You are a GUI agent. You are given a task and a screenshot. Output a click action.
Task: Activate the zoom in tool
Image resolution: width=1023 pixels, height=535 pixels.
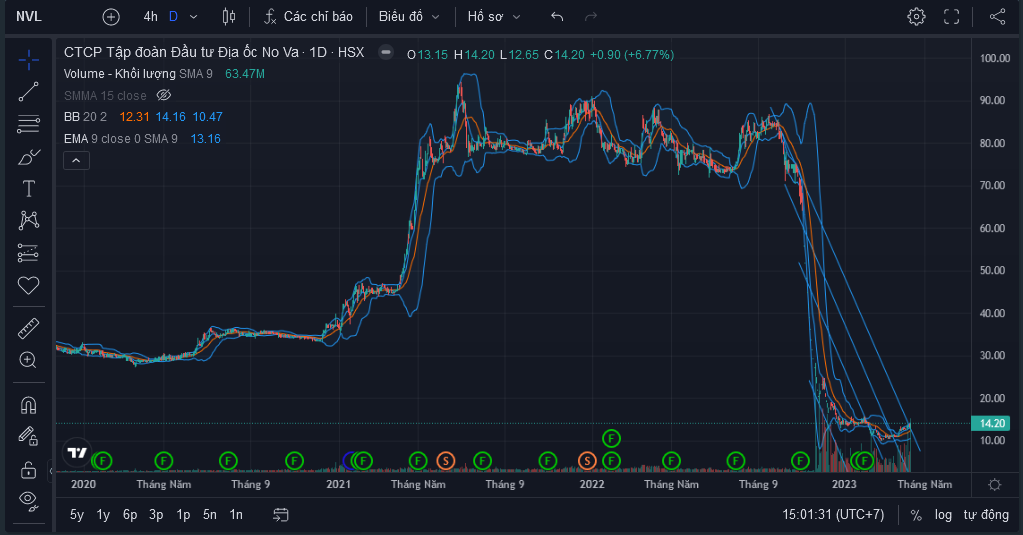pos(28,360)
